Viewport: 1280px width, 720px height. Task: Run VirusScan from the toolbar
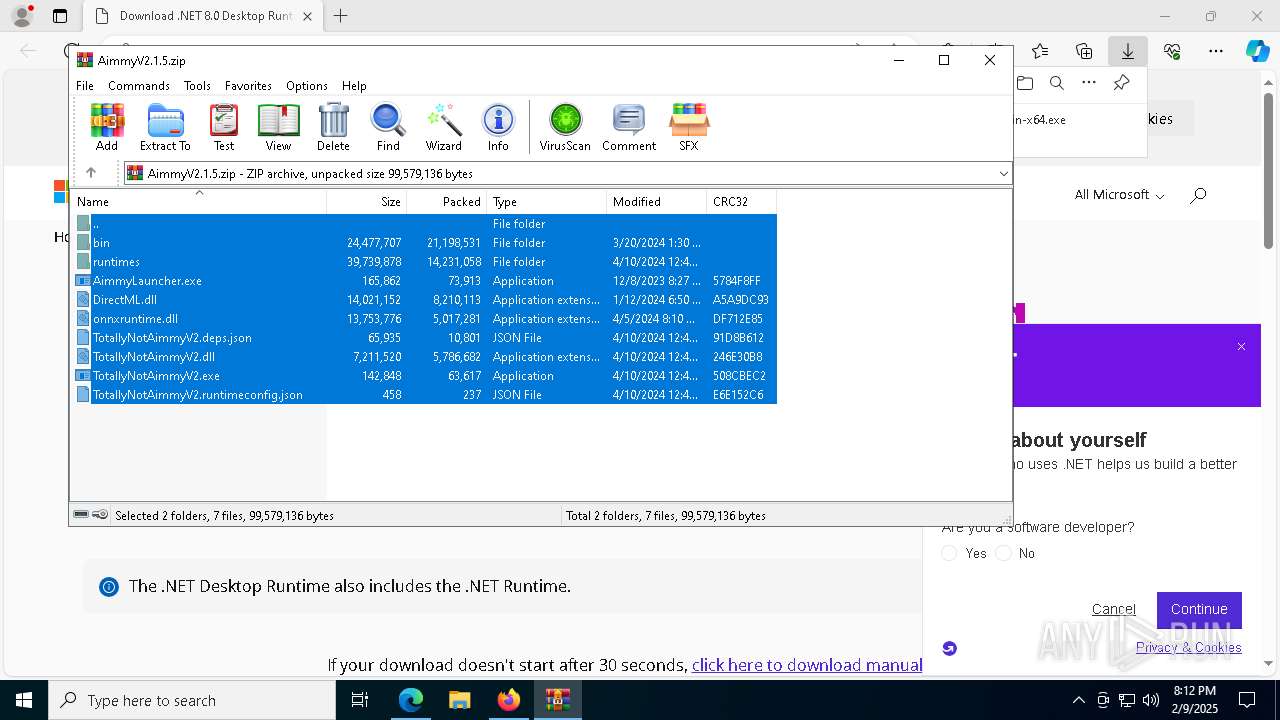[x=565, y=127]
